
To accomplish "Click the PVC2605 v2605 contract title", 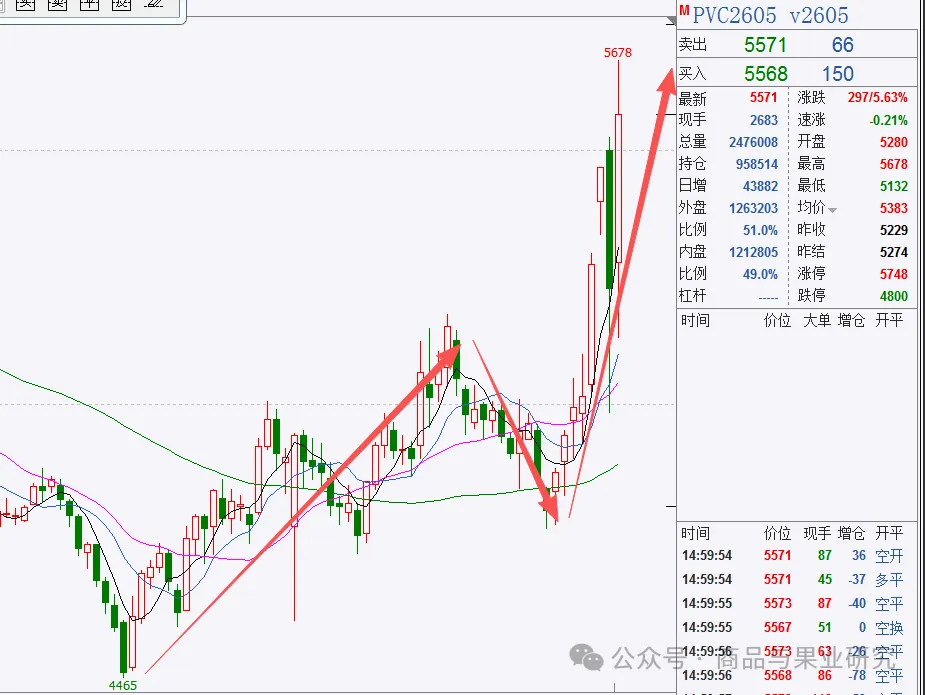I will click(770, 15).
